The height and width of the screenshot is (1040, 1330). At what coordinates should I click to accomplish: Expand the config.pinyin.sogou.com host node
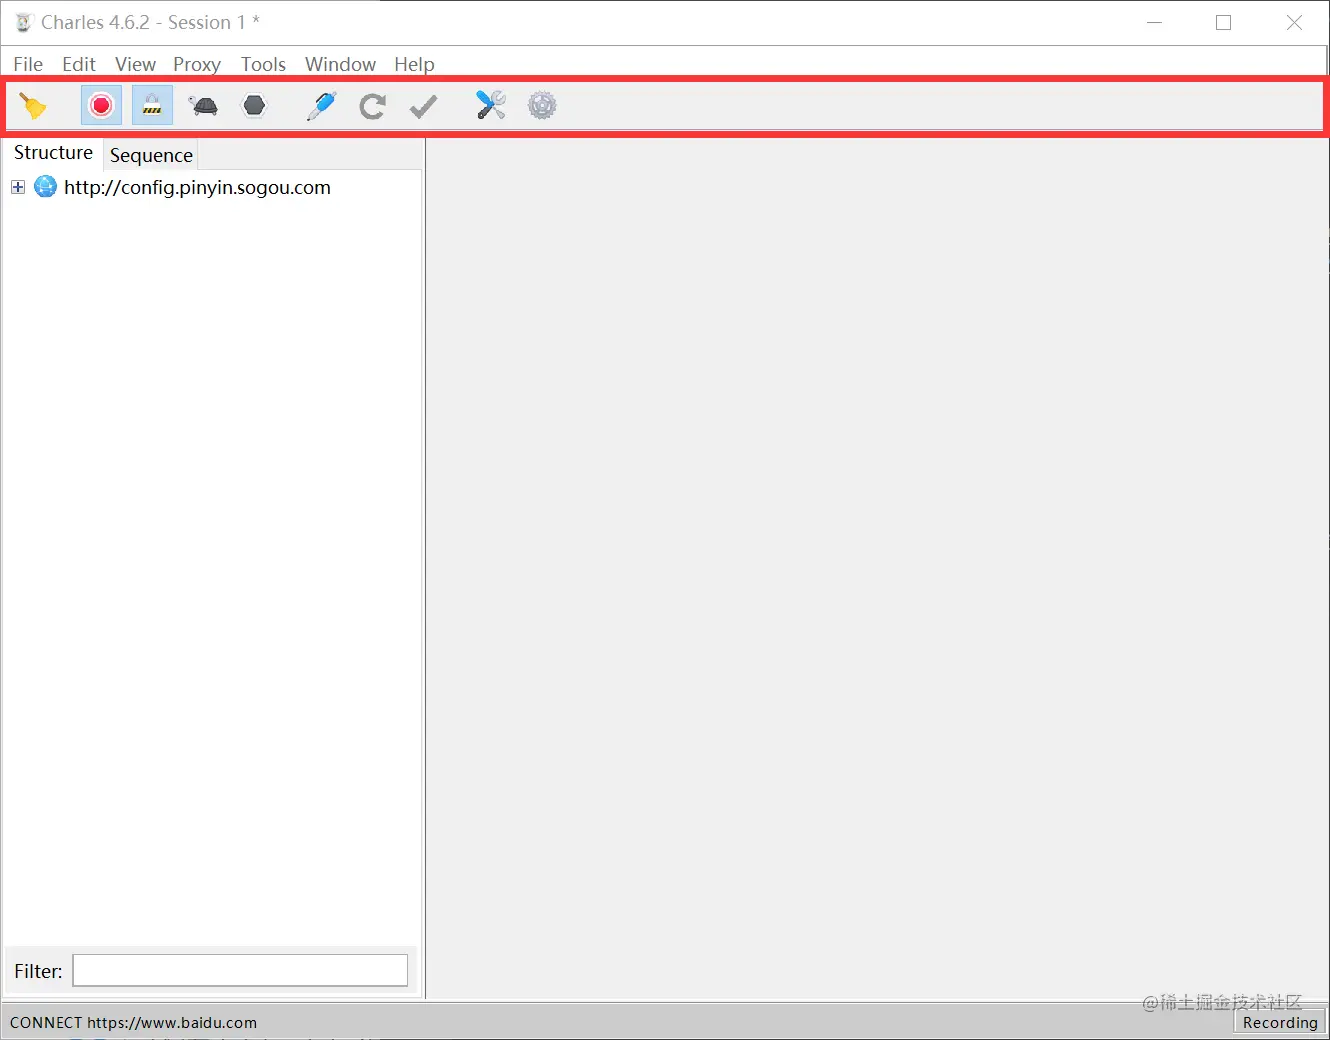pos(18,187)
